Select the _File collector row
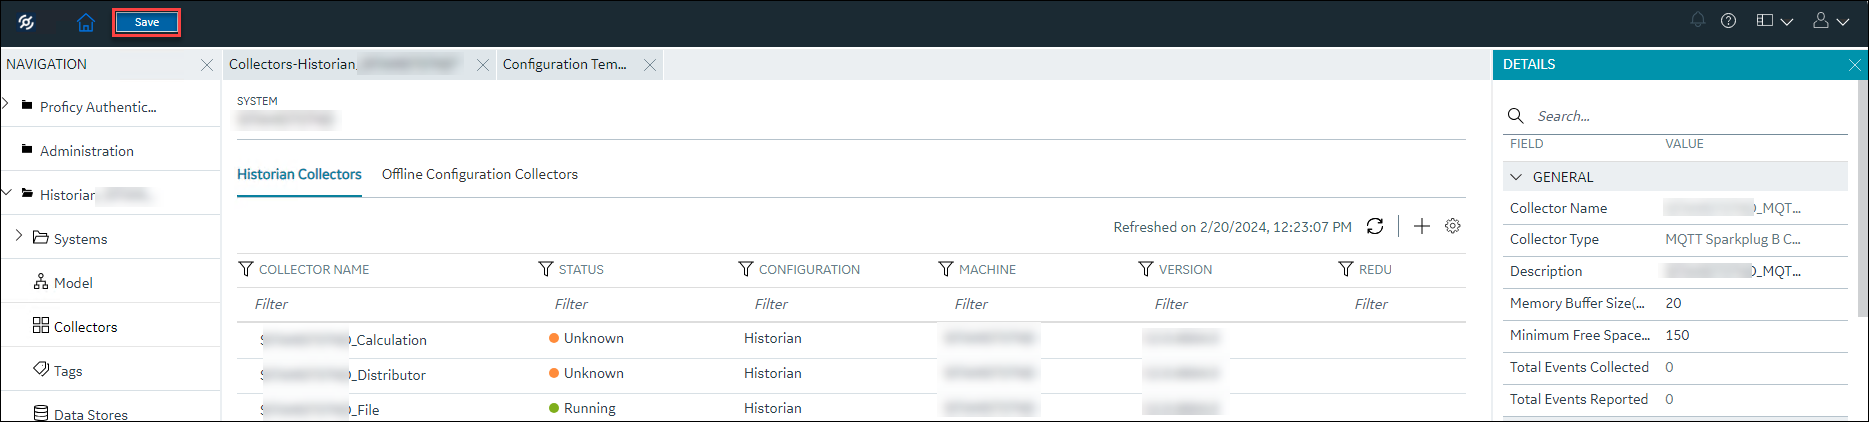 (x=851, y=408)
